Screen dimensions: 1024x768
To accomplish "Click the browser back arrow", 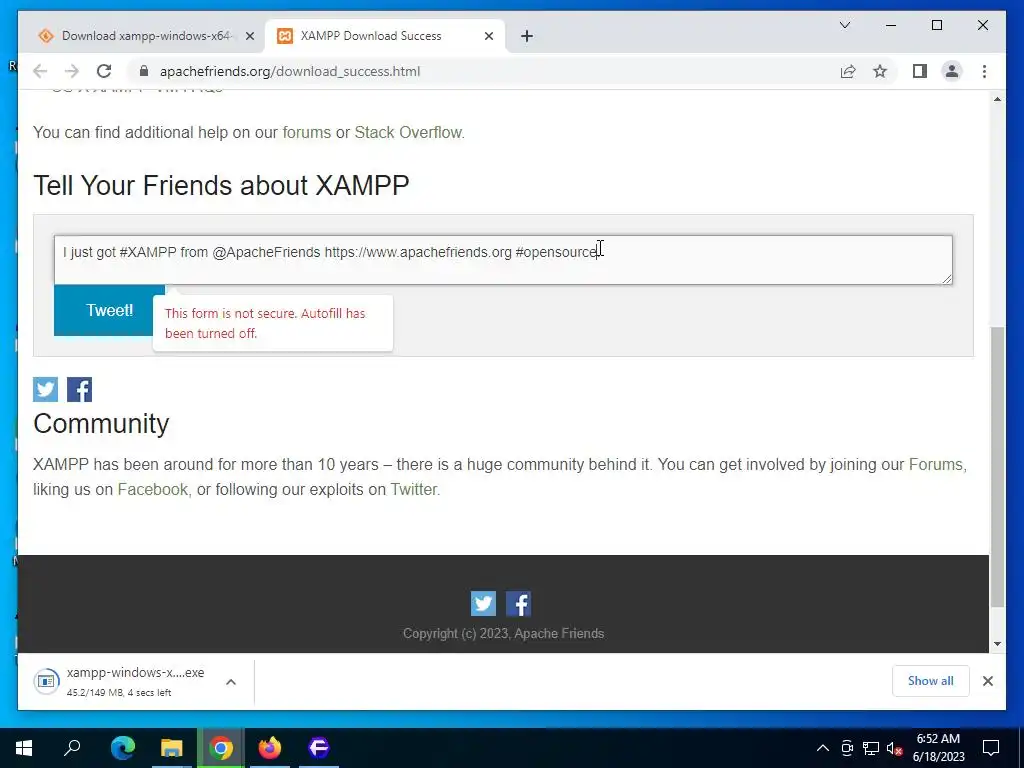I will click(x=40, y=71).
